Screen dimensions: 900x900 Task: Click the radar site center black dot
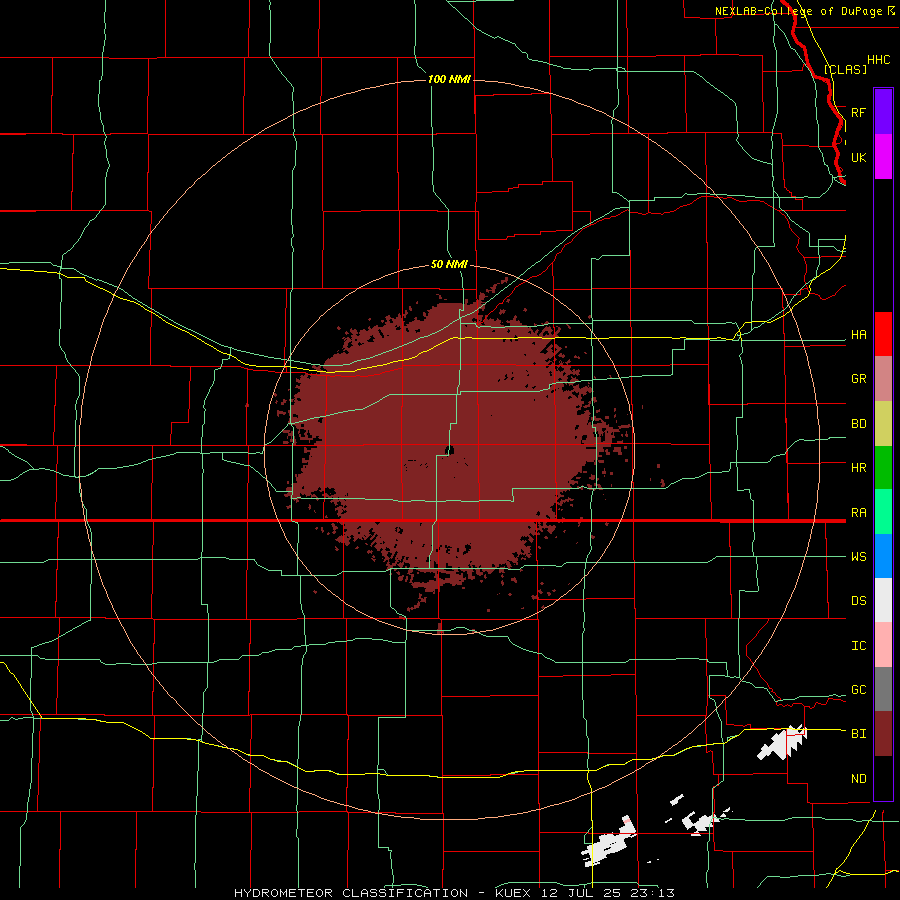tap(449, 451)
